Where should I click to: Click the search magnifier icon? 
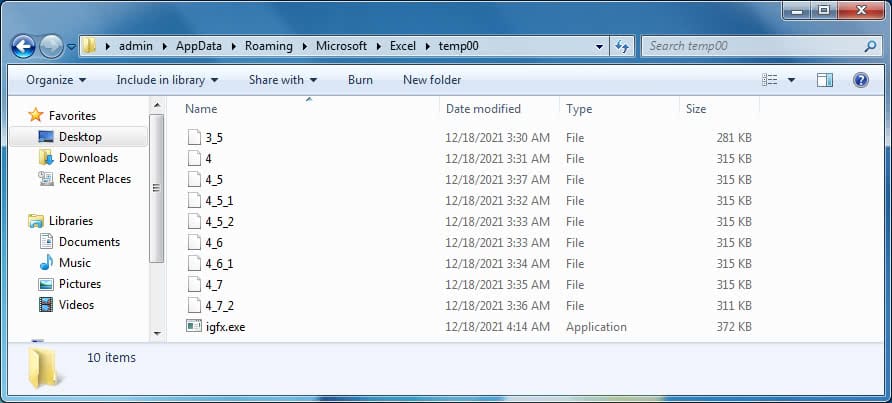pyautogui.click(x=870, y=46)
